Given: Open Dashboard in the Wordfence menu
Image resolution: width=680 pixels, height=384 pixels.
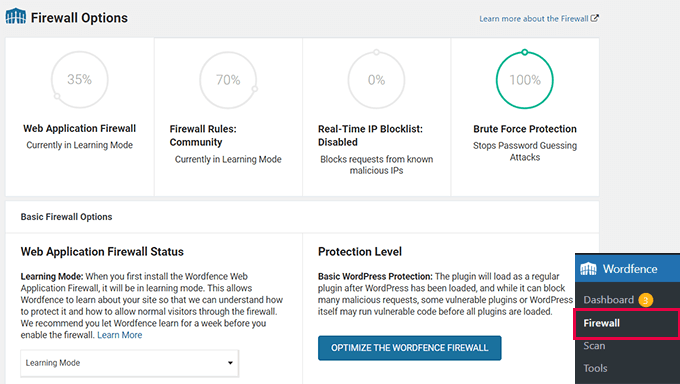Looking at the screenshot, I should click(x=608, y=300).
